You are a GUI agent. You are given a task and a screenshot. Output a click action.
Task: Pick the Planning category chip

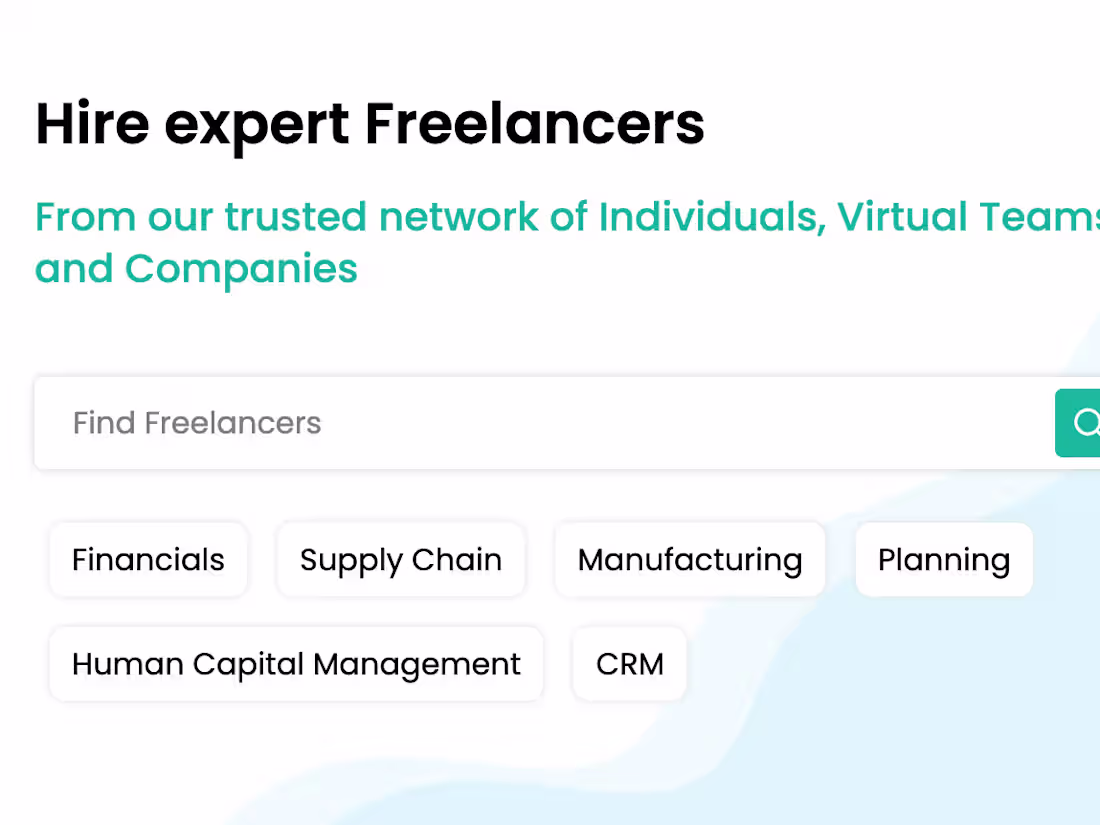(944, 560)
